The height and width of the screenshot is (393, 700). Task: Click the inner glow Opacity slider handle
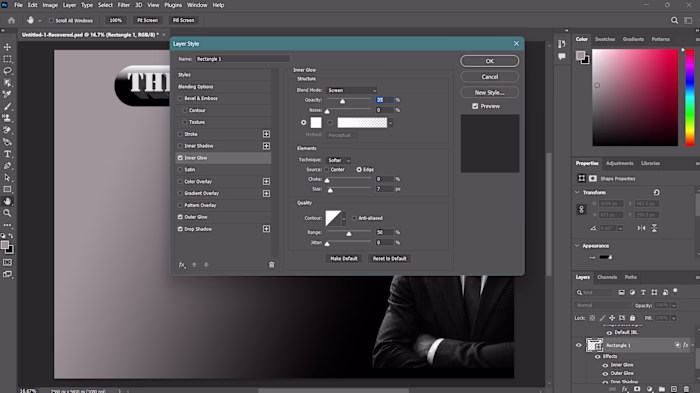pos(342,101)
